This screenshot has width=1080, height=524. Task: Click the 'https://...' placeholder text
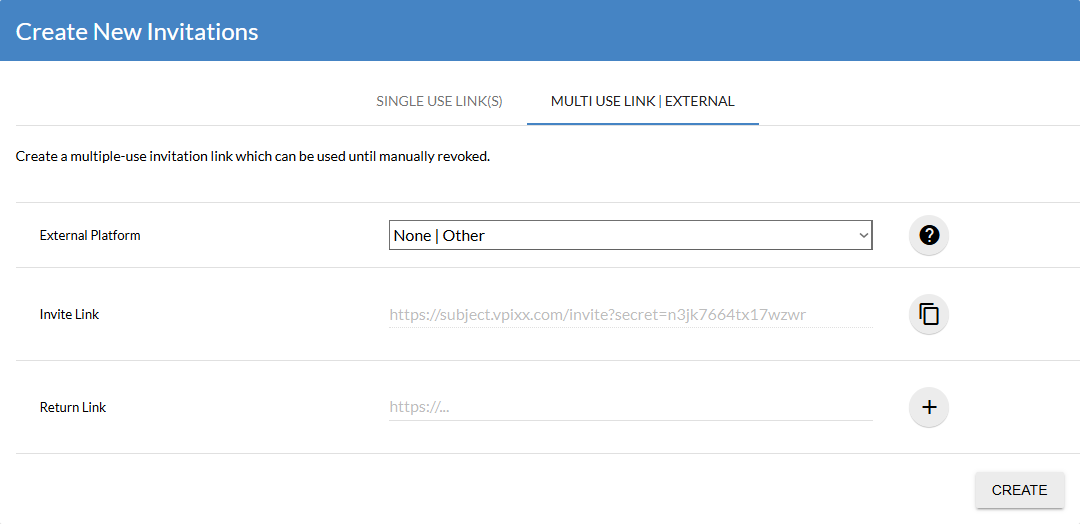419,407
